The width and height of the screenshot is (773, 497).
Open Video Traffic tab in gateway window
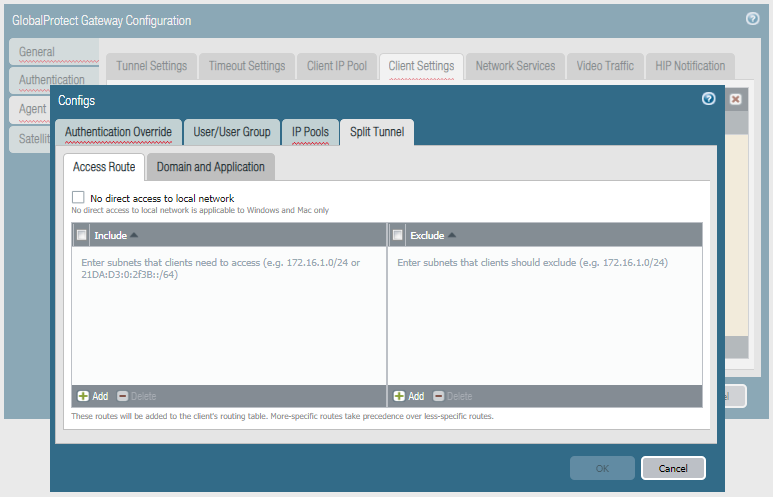point(605,66)
